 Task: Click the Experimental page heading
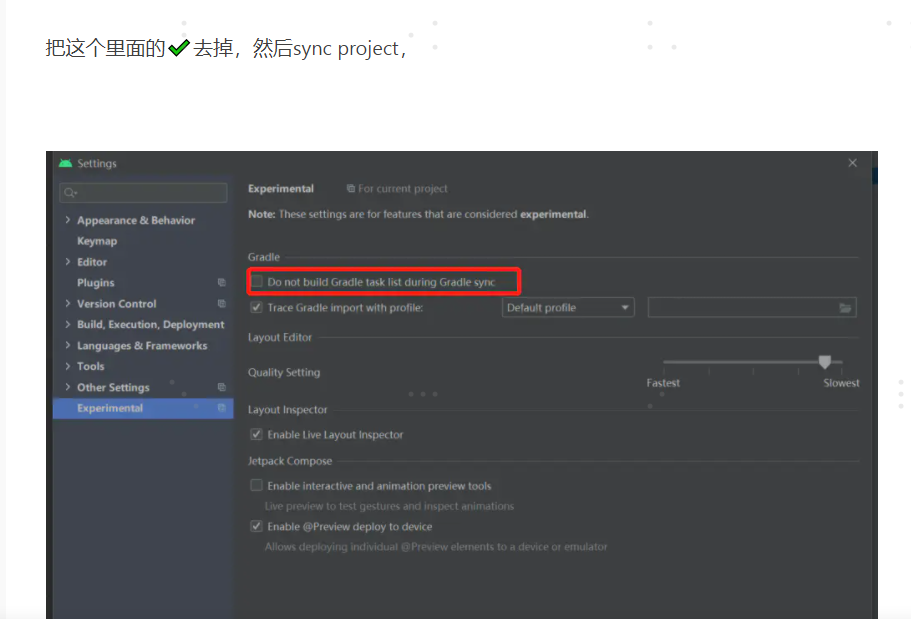point(281,188)
